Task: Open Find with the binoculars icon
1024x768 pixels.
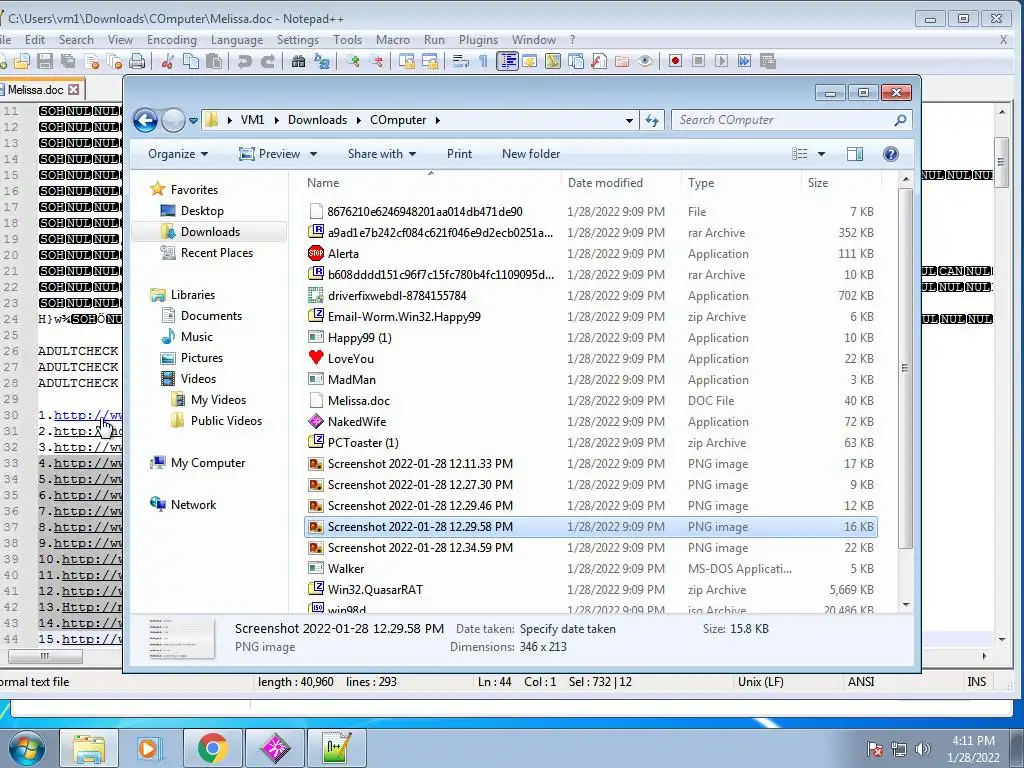Action: 298,61
